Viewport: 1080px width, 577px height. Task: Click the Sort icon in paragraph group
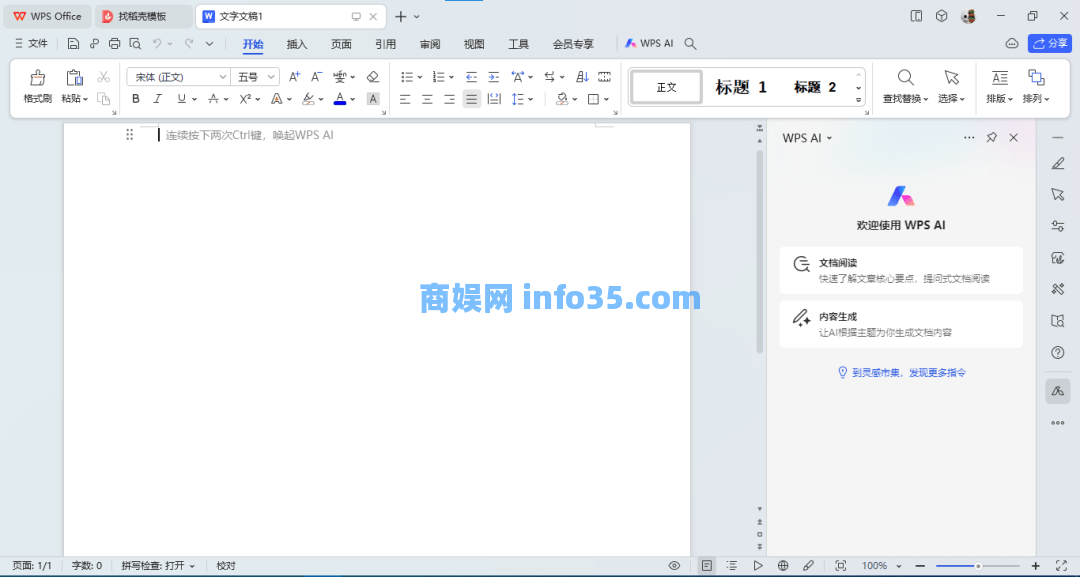point(582,76)
